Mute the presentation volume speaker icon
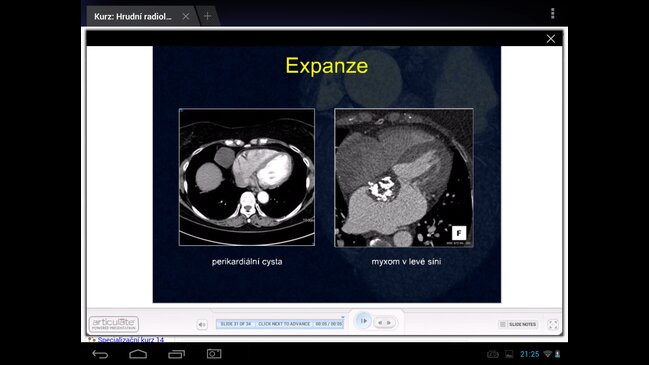 [x=202, y=324]
